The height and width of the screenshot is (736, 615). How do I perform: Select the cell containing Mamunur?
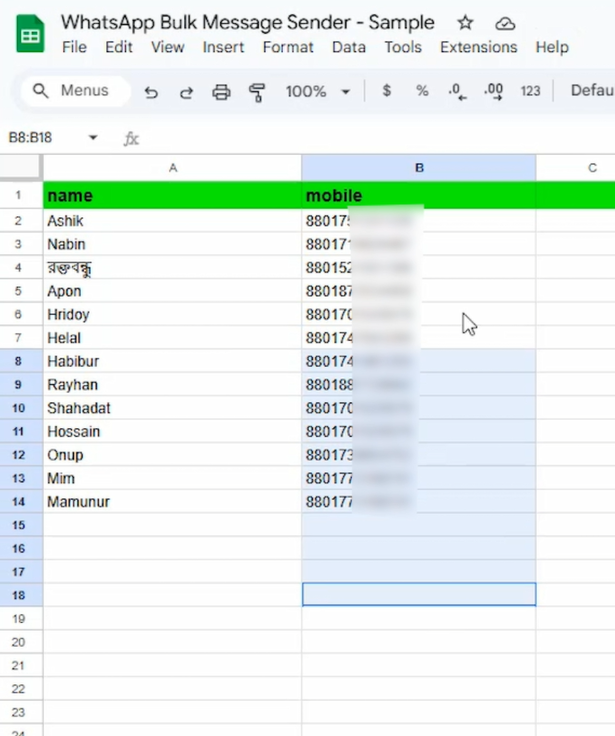coord(172,502)
